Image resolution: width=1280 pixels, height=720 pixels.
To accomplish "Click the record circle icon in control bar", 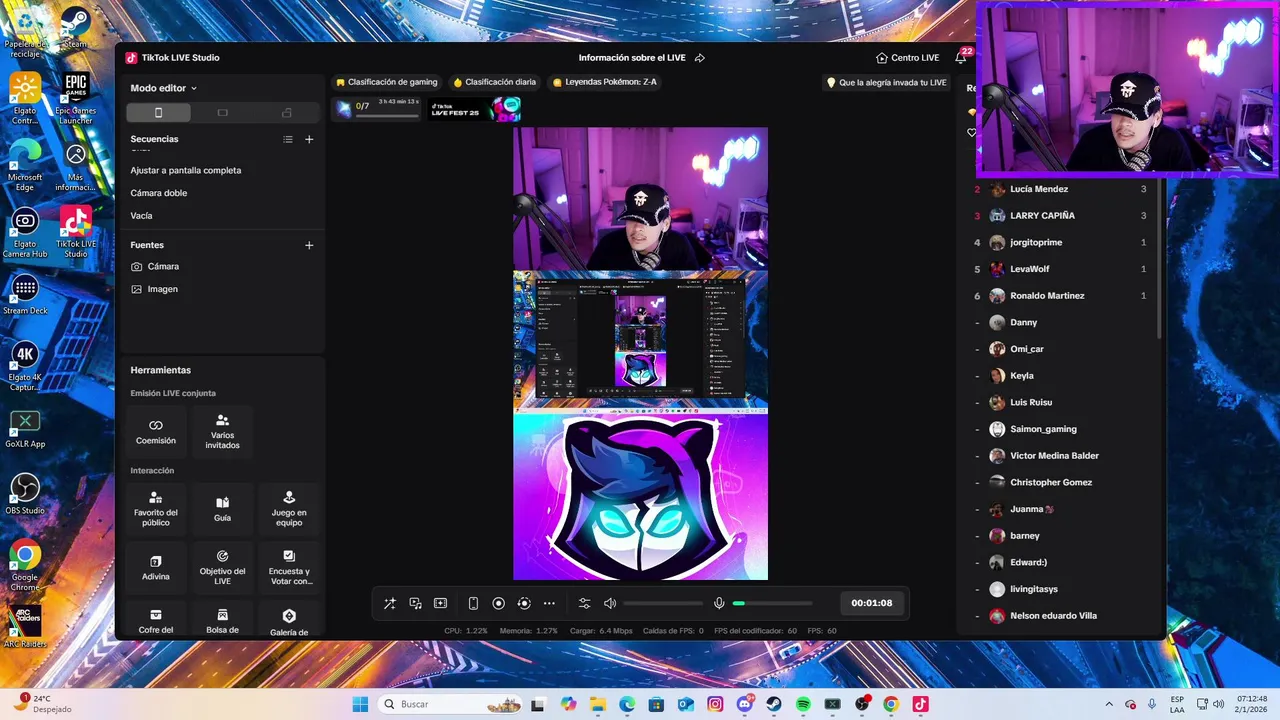I will coord(498,603).
